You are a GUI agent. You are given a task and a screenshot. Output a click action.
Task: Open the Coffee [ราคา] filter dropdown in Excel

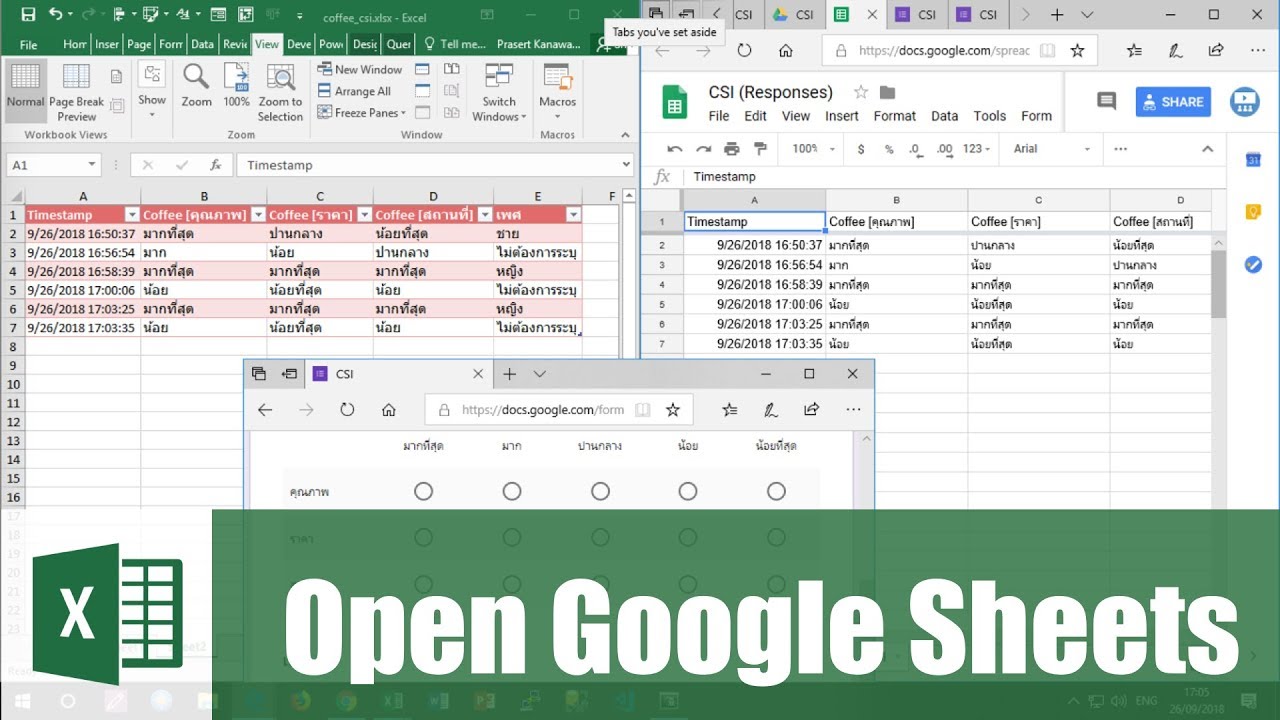[363, 215]
